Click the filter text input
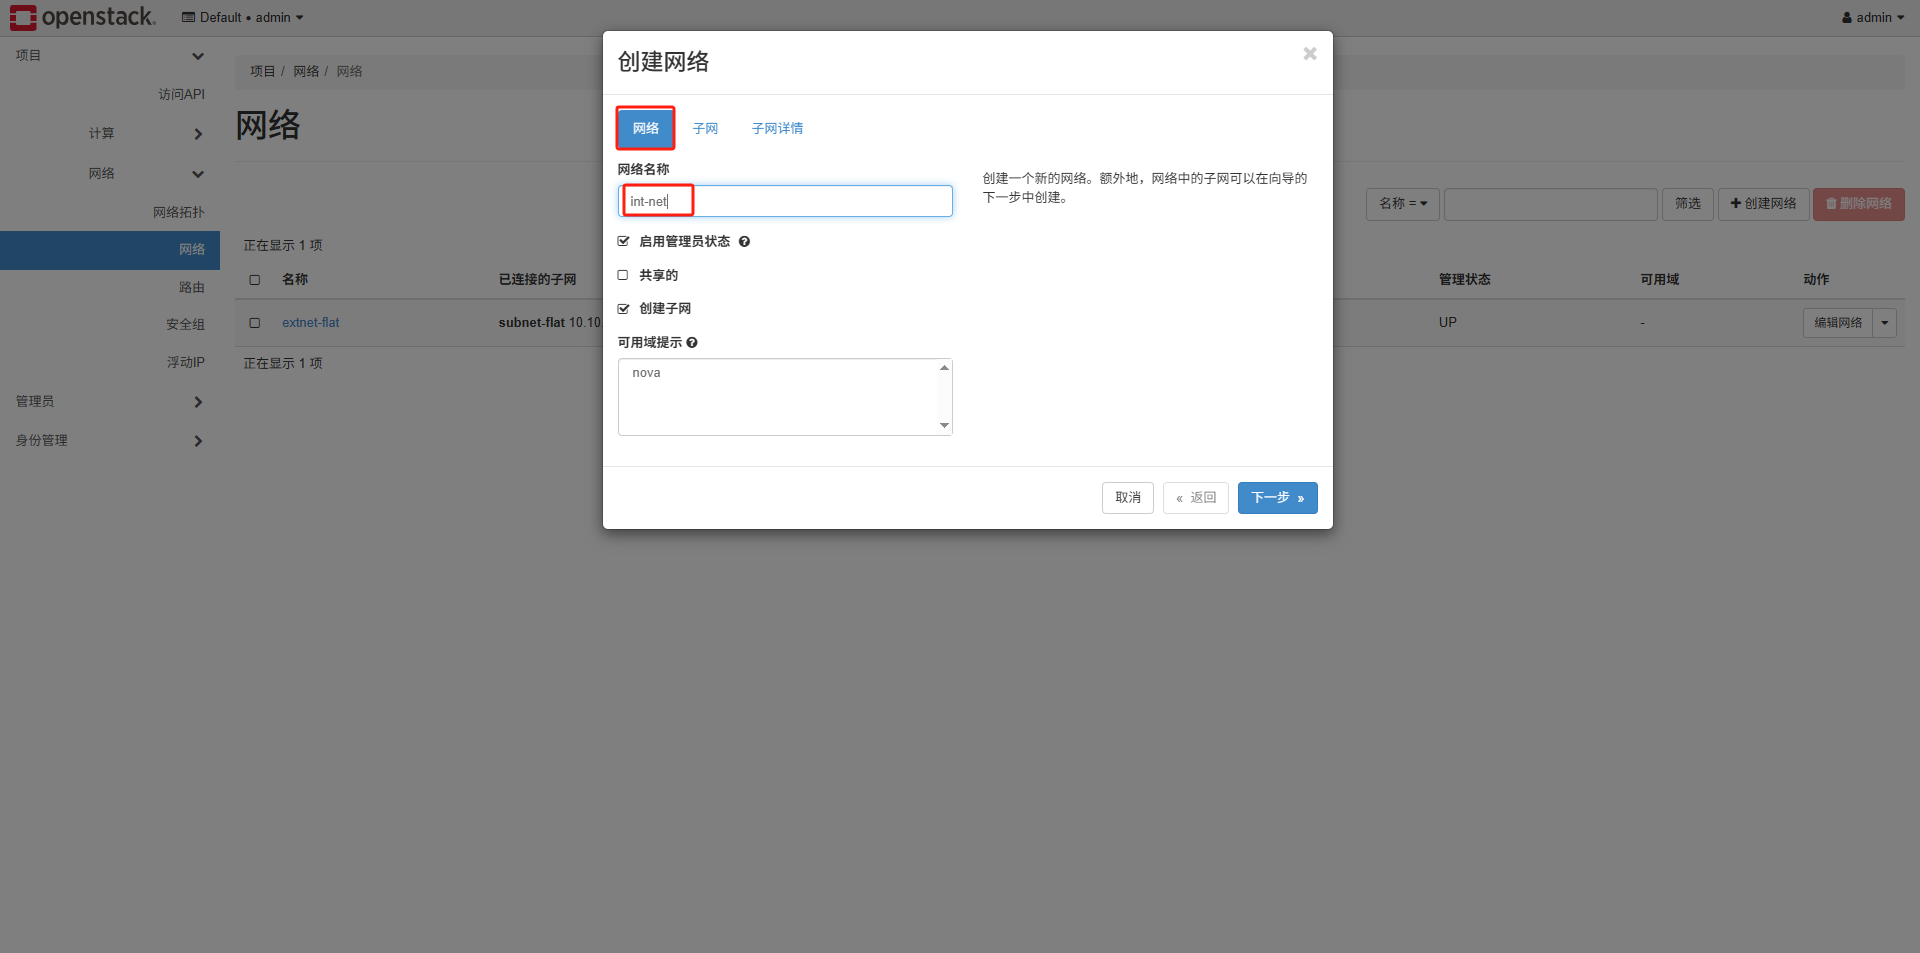 1551,204
